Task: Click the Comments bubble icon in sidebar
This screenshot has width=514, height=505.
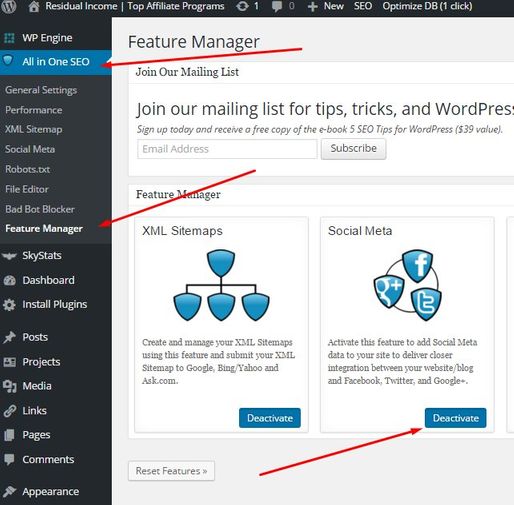Action: tap(9, 459)
